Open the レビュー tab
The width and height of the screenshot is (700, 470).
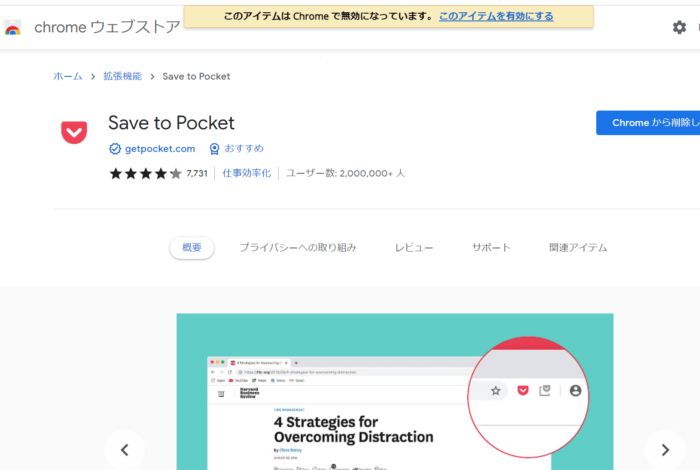tap(414, 248)
